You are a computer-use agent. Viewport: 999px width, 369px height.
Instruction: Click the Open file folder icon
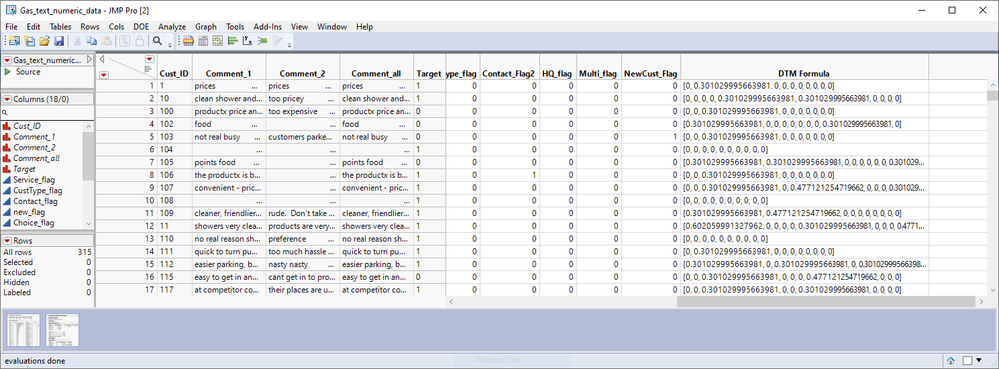(44, 41)
